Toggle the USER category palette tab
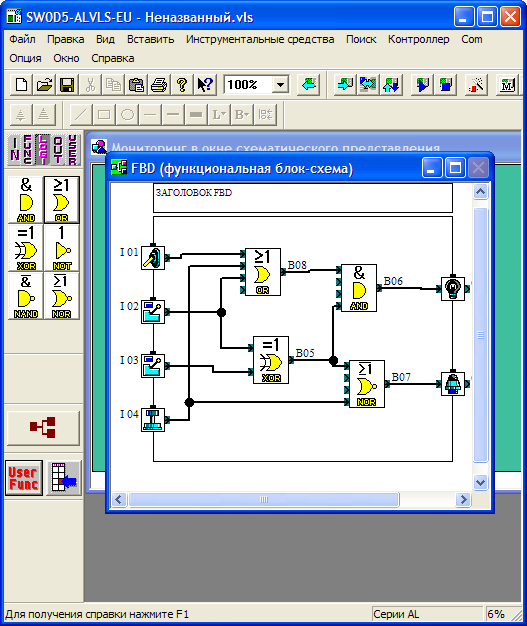Image resolution: width=527 pixels, height=626 pixels. (72, 150)
